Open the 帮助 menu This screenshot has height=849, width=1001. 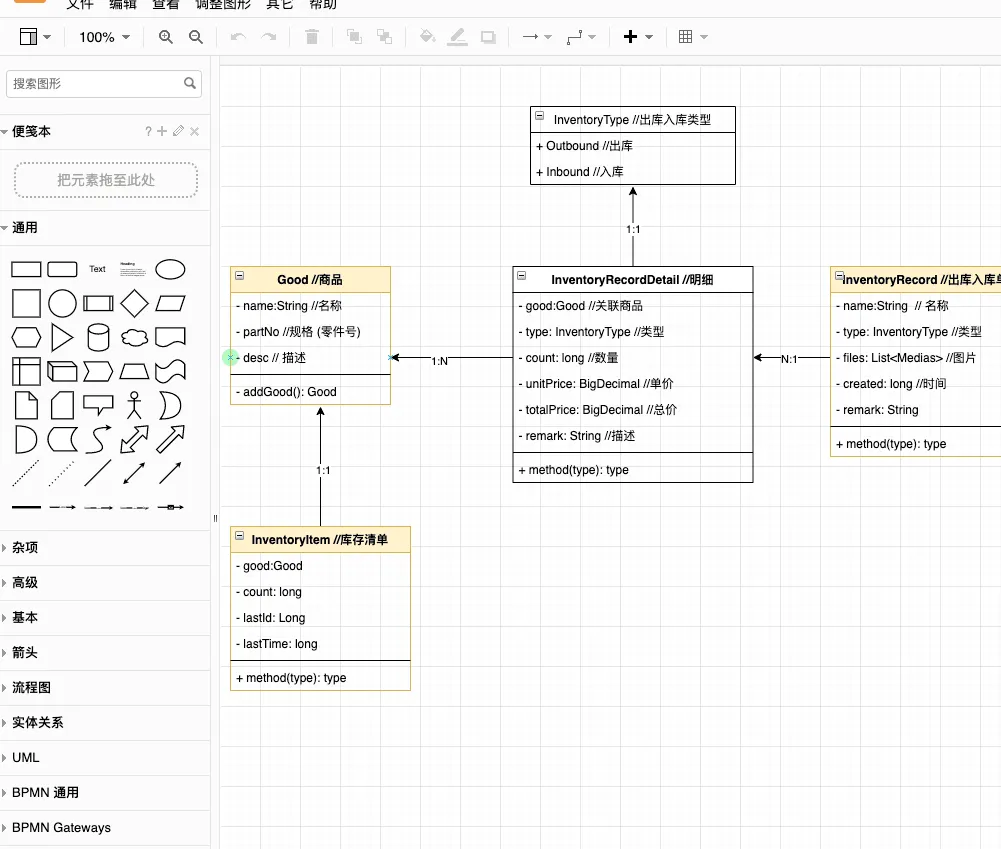pyautogui.click(x=323, y=4)
